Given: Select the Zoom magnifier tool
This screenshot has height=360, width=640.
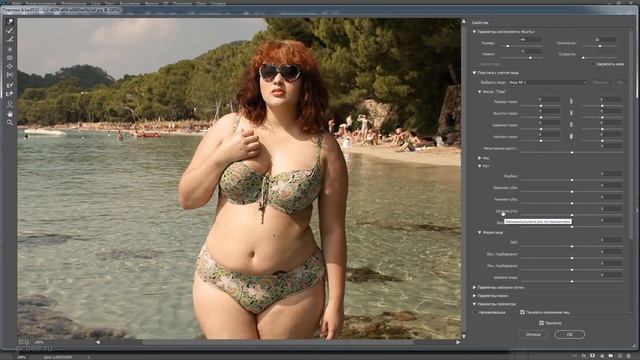Looking at the screenshot, I should point(10,122).
